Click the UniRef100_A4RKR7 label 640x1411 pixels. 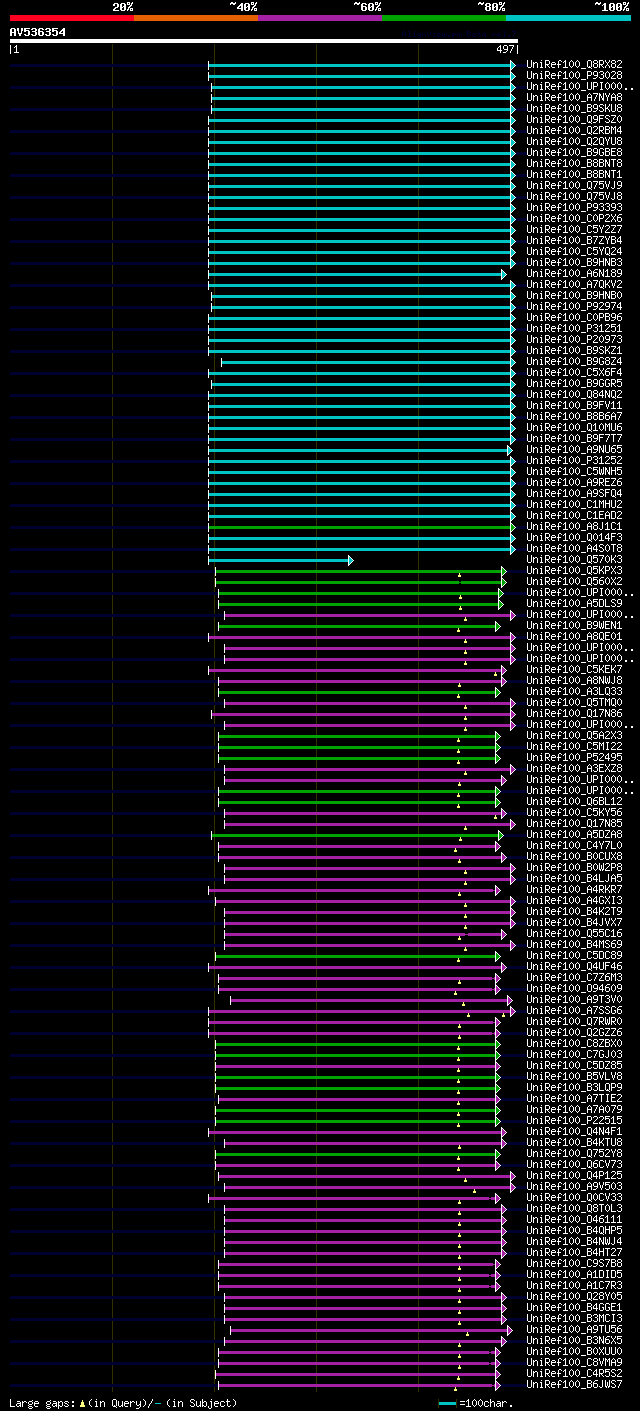(574, 890)
